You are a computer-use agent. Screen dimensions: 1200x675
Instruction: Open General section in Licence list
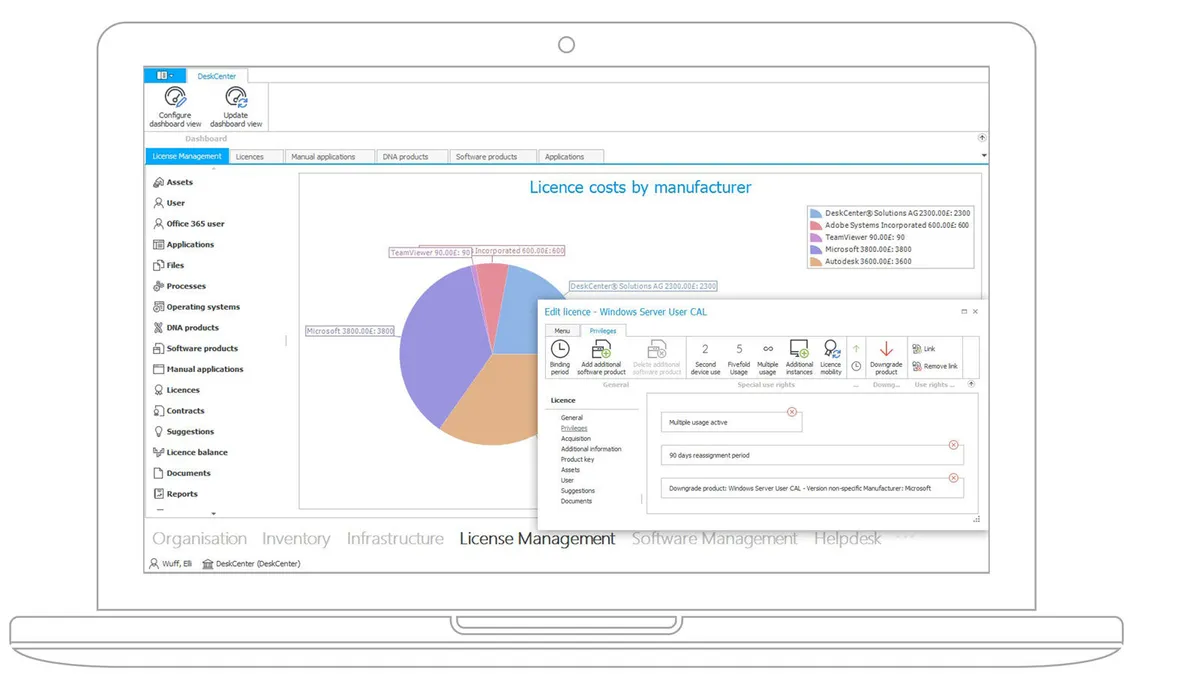click(x=572, y=418)
